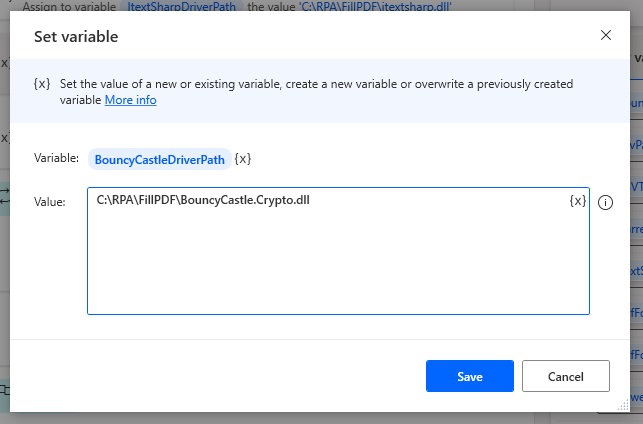Close the Set variable dialog
Image resolution: width=643 pixels, height=424 pixels.
pyautogui.click(x=606, y=35)
